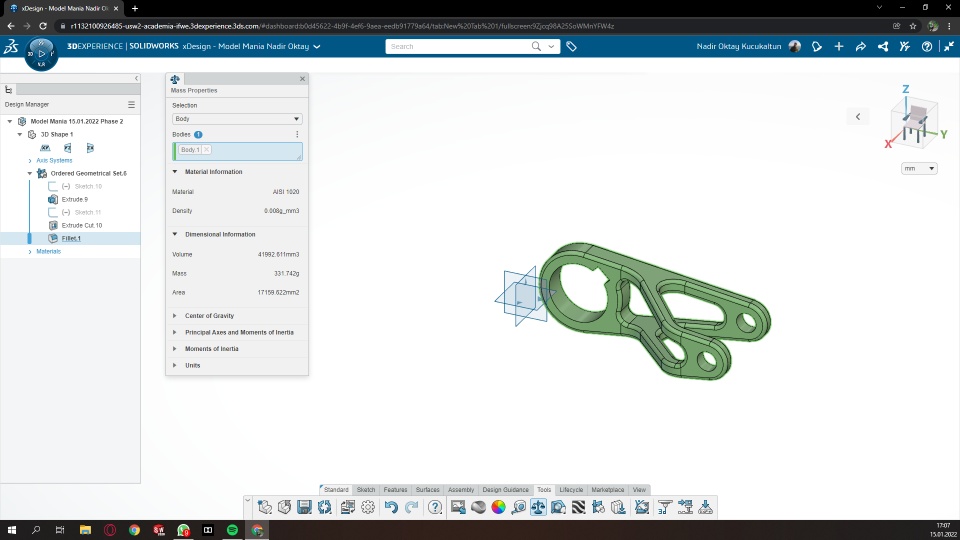The height and width of the screenshot is (540, 960).
Task: Collapse the 3D Shape 1 node
Action: click(x=20, y=135)
